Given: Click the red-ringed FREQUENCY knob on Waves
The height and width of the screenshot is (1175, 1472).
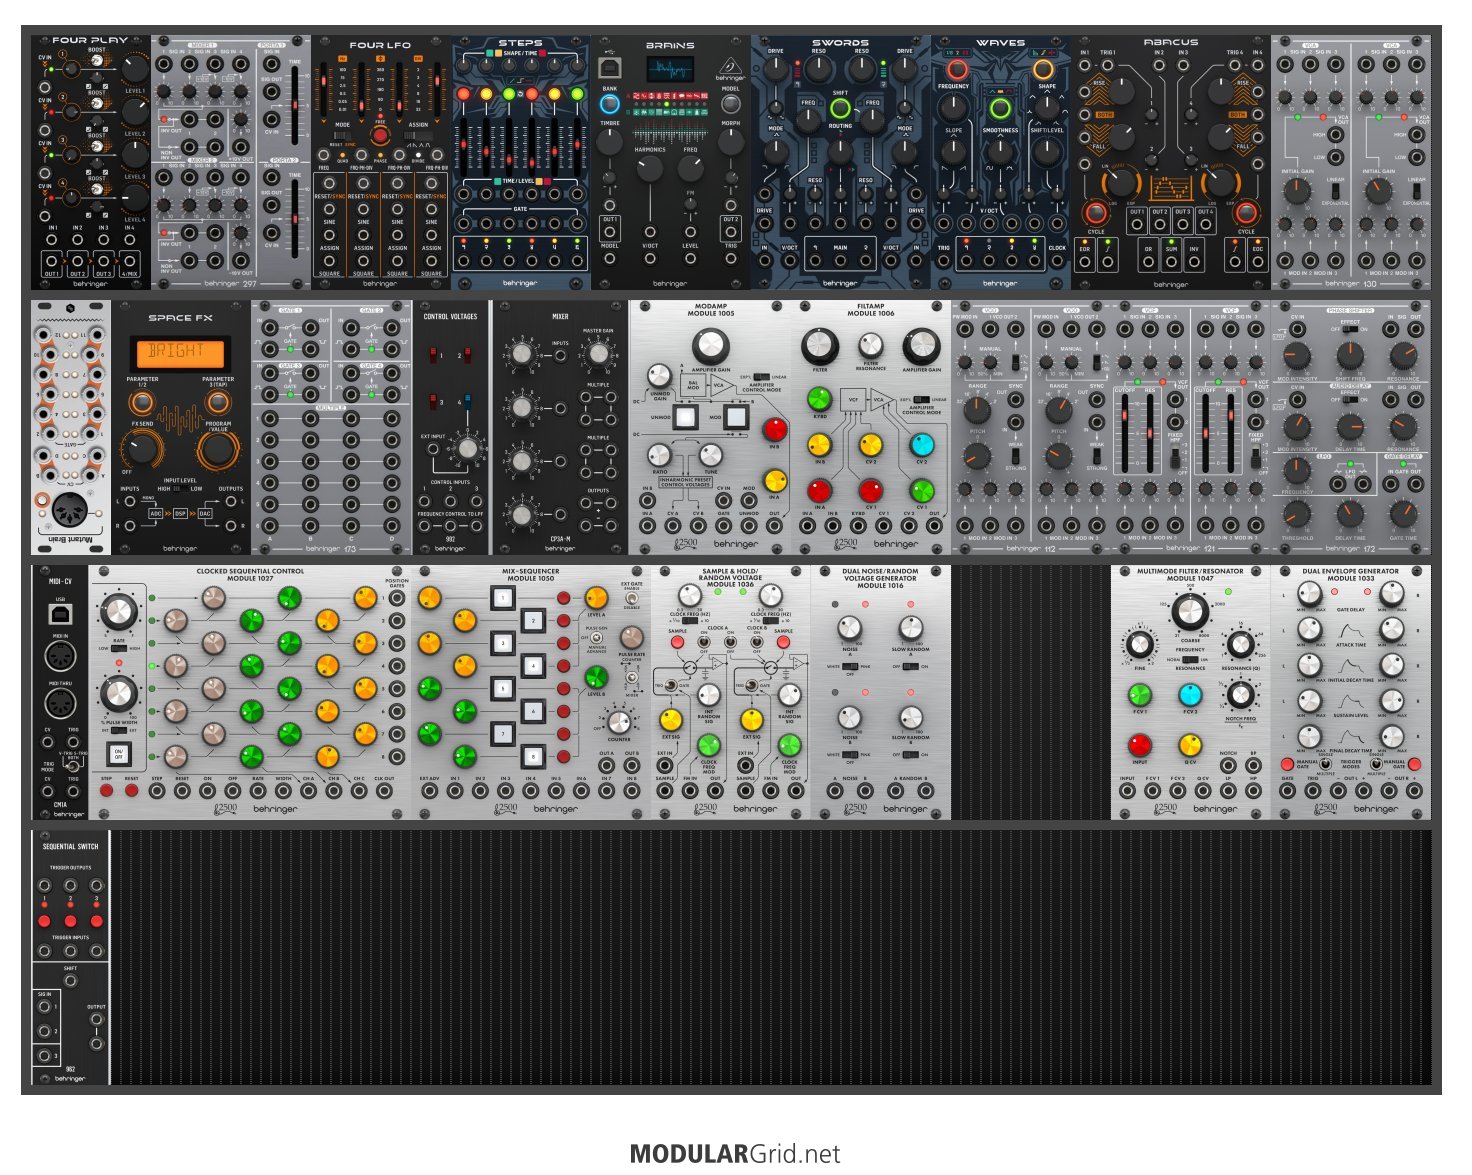Looking at the screenshot, I should point(957,70).
